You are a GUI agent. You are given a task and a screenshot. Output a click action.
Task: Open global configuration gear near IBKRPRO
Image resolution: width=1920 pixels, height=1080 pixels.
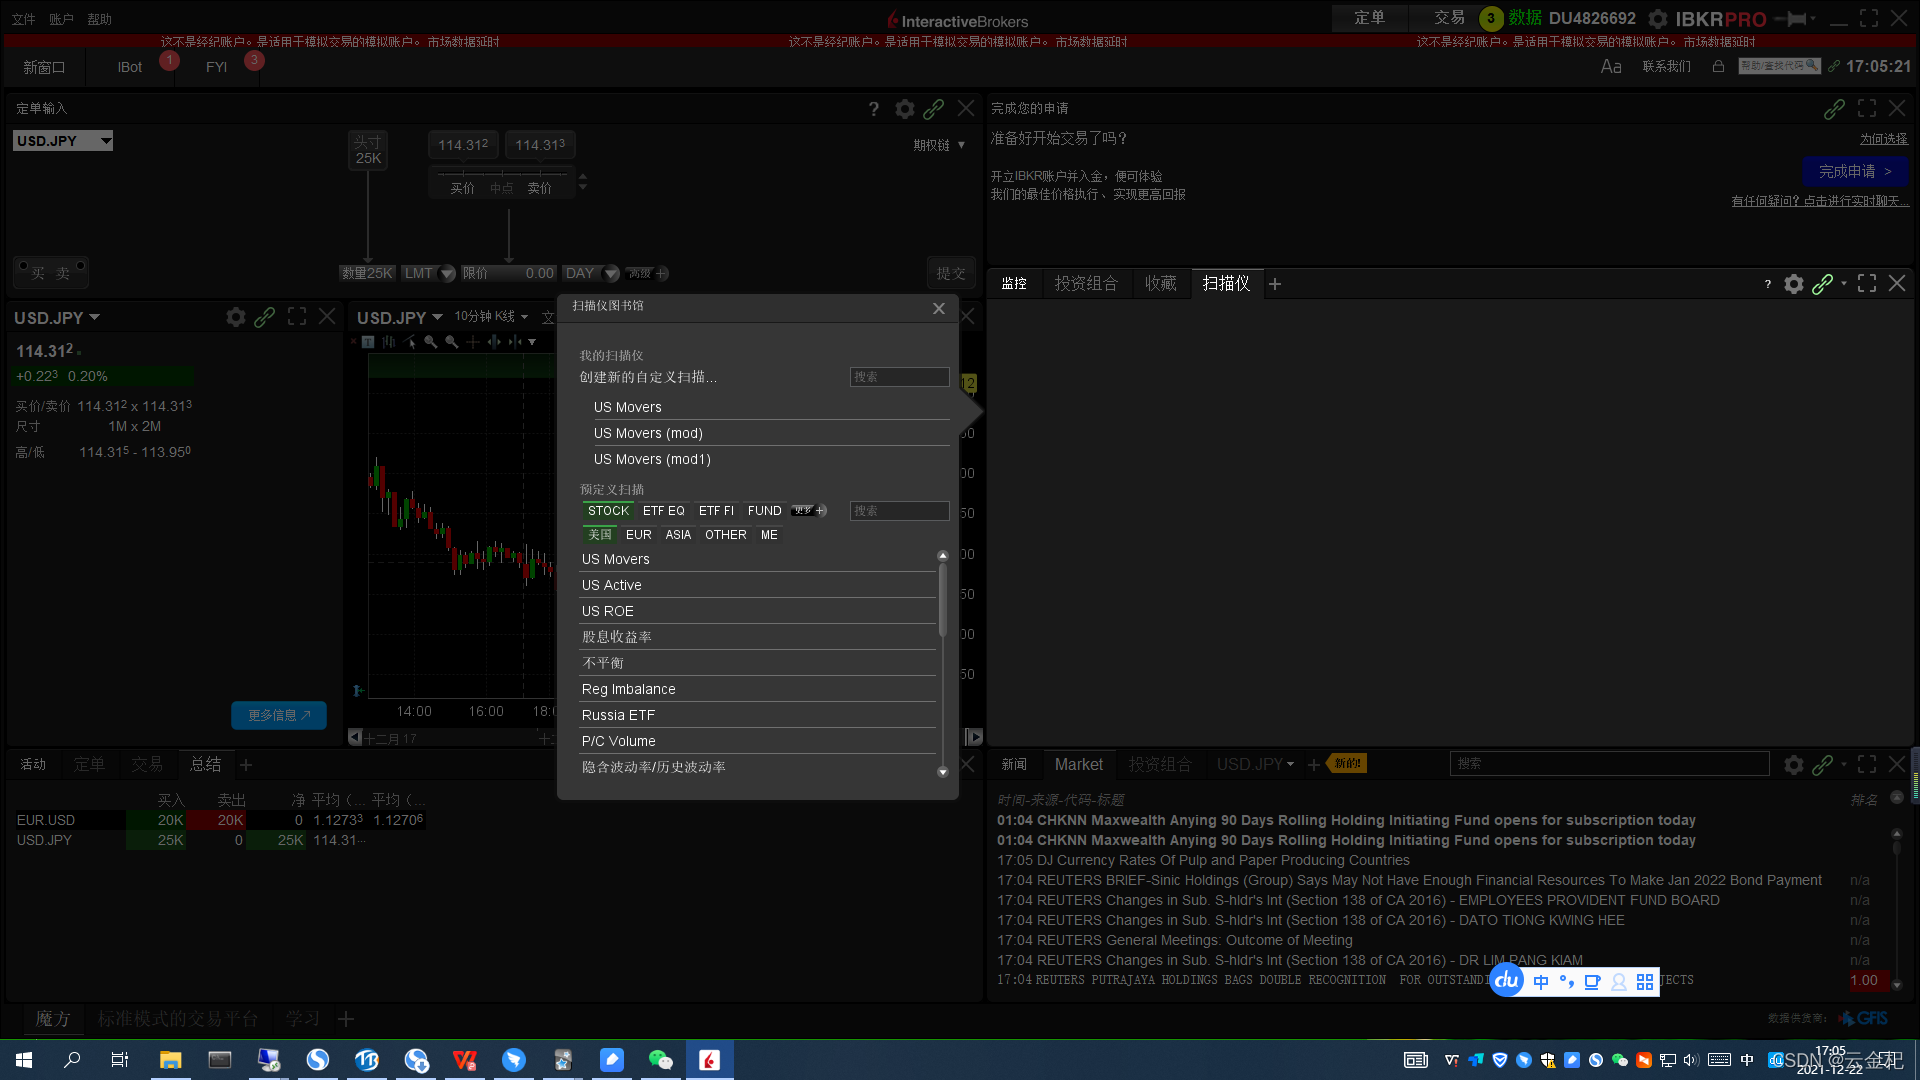point(1657,19)
